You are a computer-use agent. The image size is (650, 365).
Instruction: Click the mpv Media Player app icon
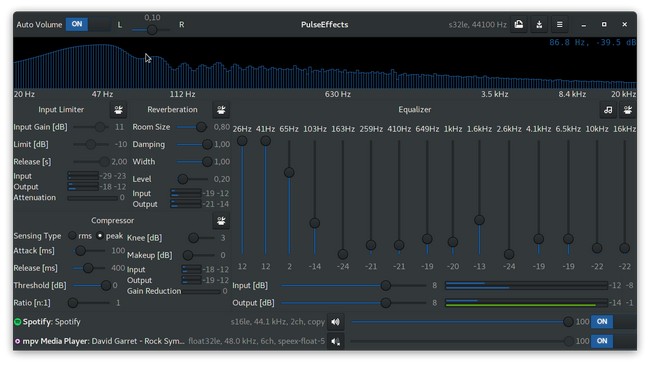tap(17, 341)
